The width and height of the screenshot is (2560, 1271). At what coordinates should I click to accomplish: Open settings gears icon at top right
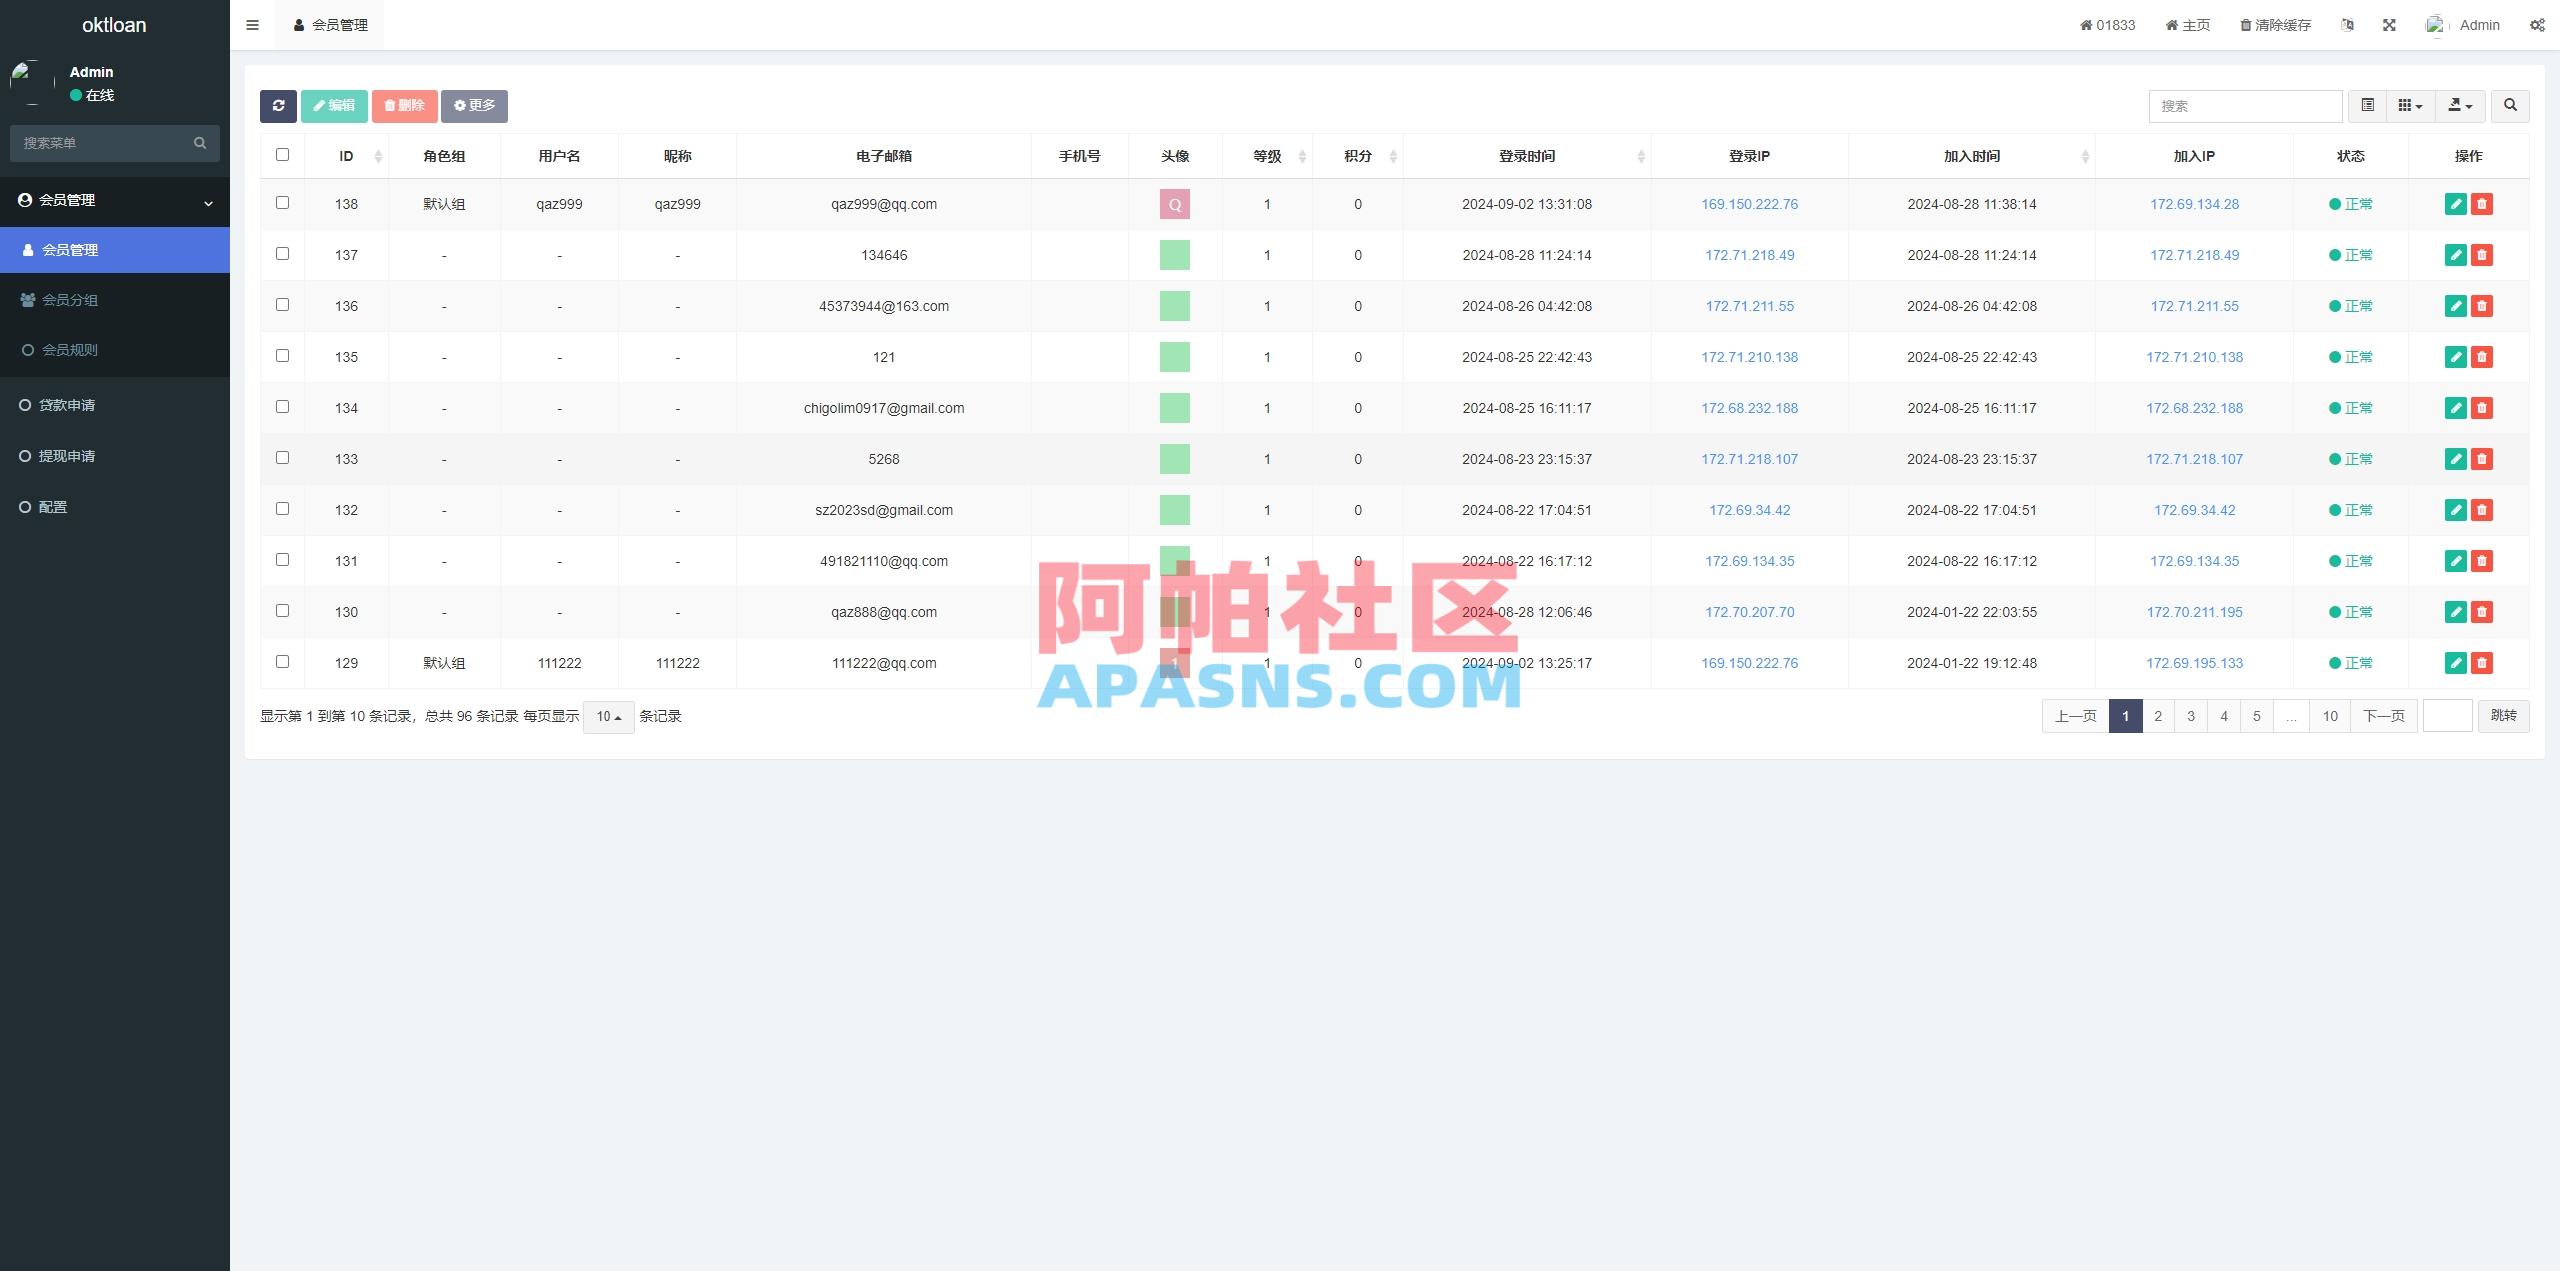pos(2538,24)
